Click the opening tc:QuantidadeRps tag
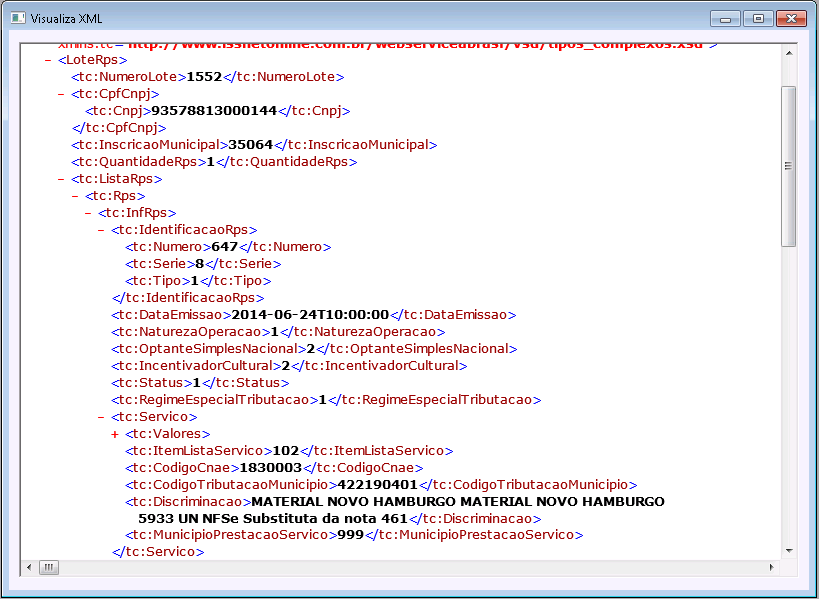Screen dimensions: 819x599 click(139, 162)
